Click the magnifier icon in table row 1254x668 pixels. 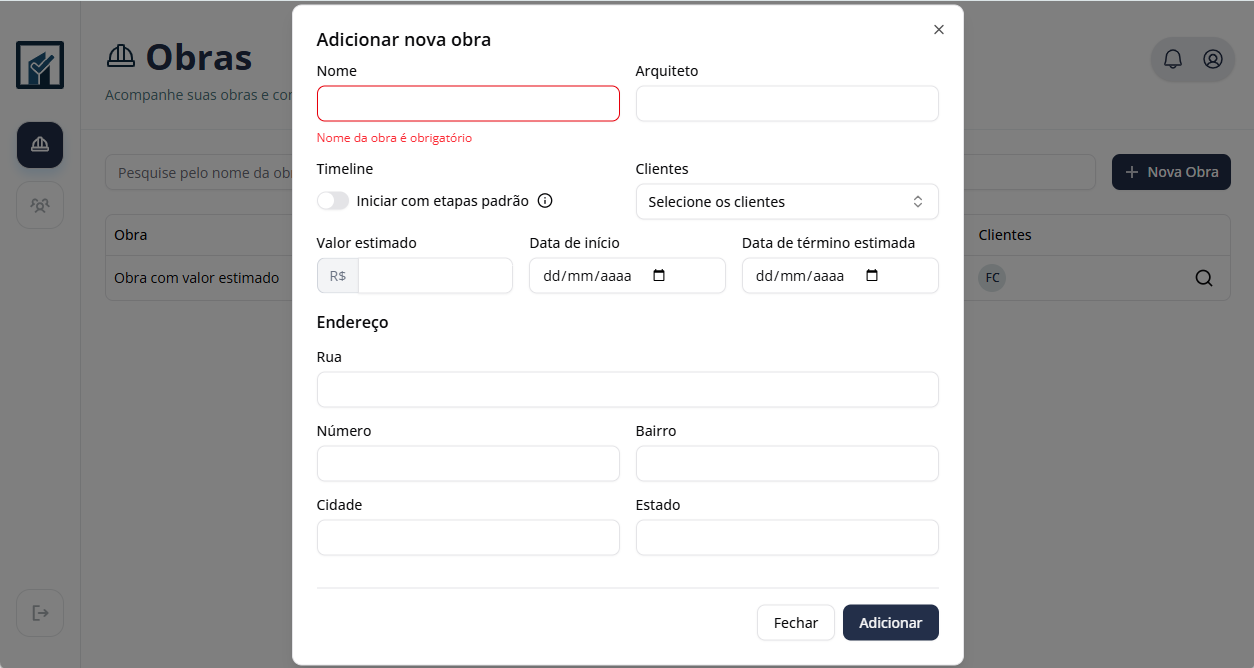[1204, 278]
